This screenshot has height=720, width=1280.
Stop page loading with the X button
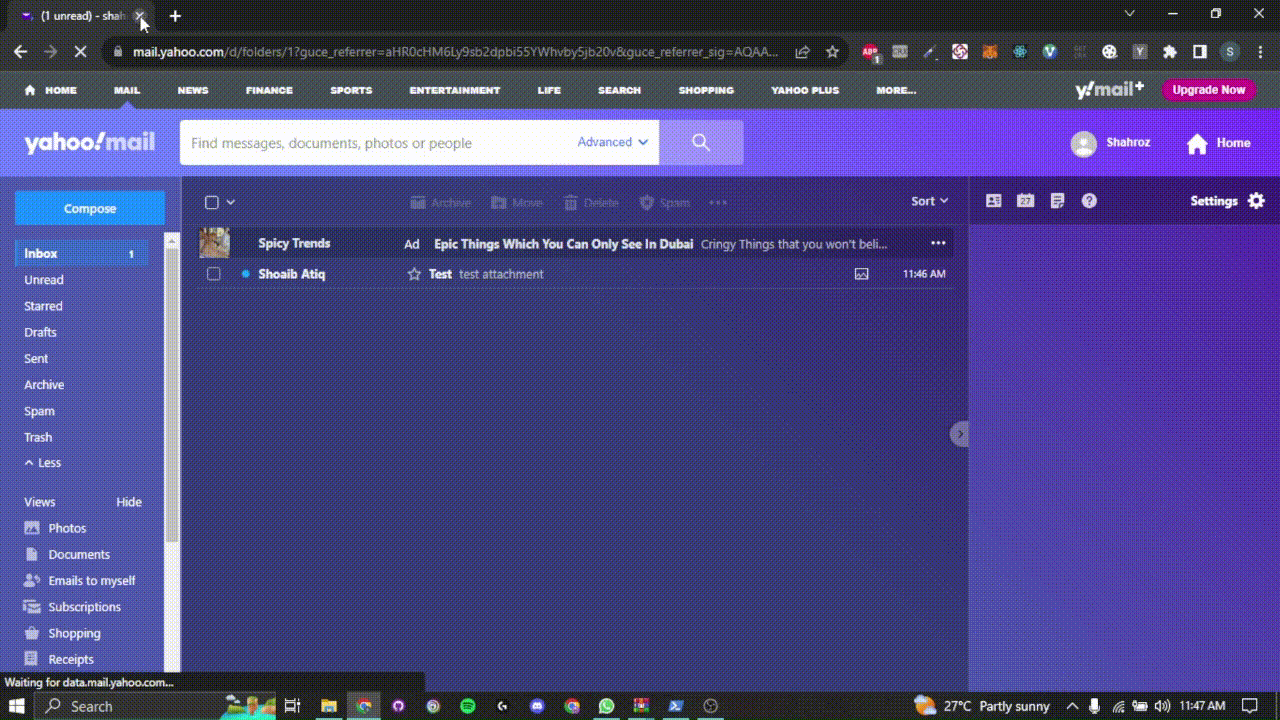81,52
